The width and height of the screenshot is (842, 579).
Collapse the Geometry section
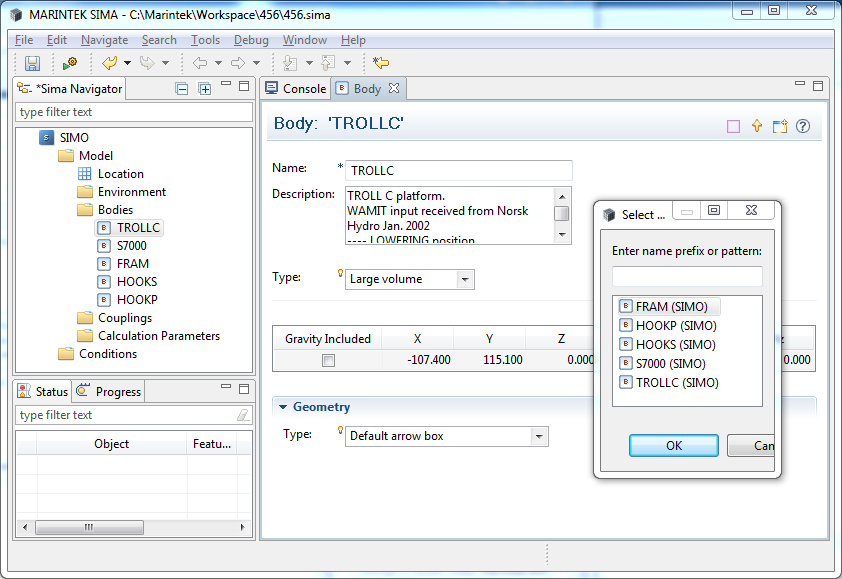click(x=283, y=407)
